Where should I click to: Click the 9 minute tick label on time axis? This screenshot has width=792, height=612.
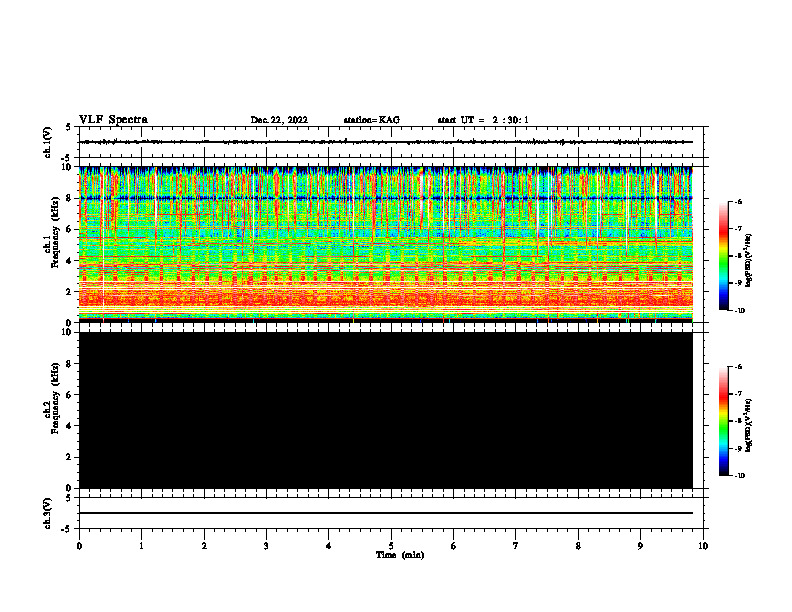640,546
